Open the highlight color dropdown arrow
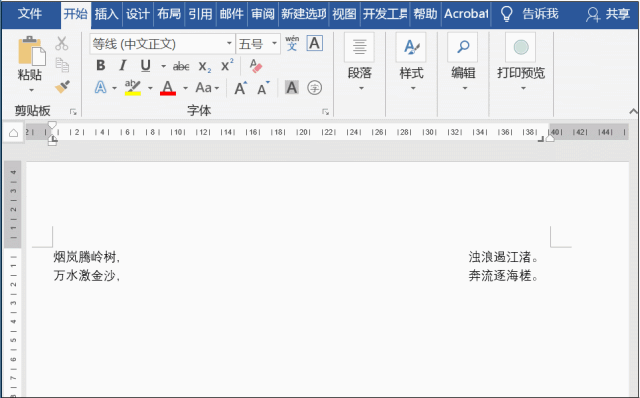Screen dimensions: 640x398 (150, 88)
